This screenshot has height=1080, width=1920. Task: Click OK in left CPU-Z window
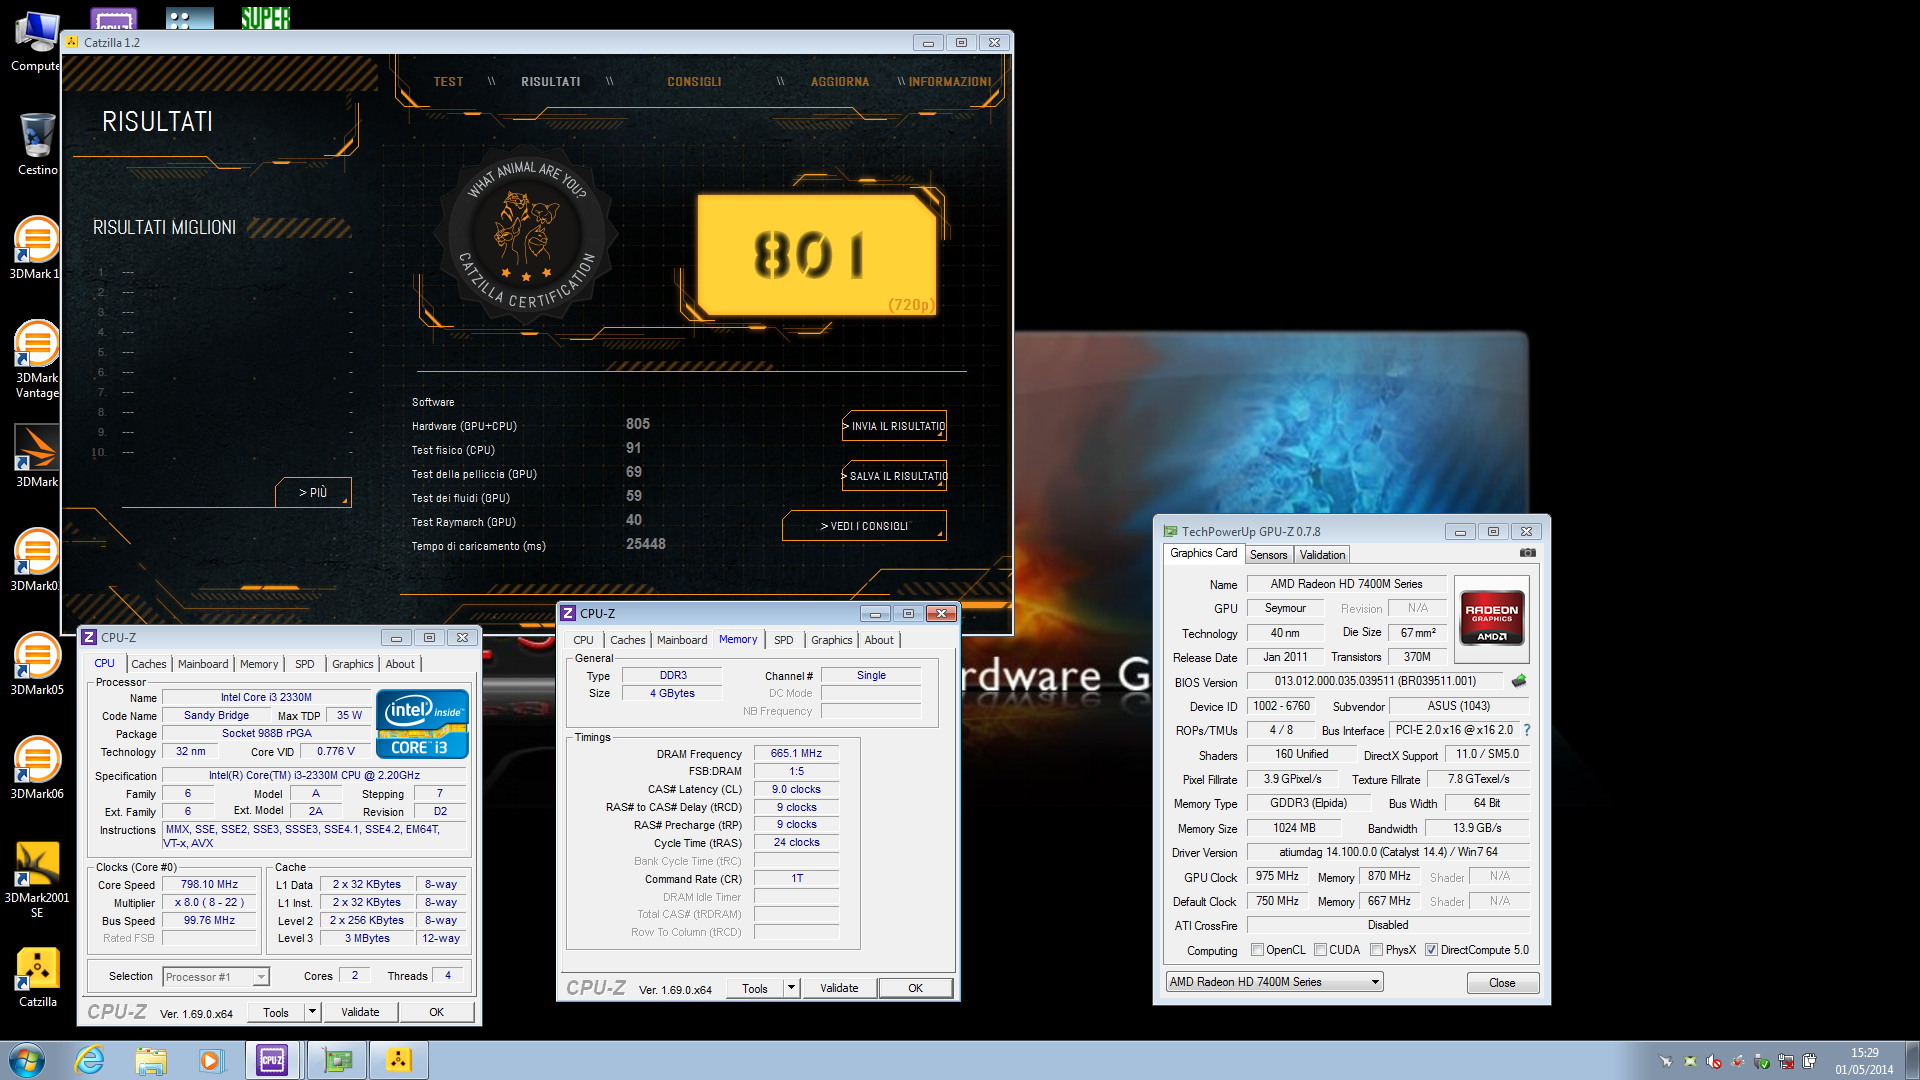coord(436,1012)
